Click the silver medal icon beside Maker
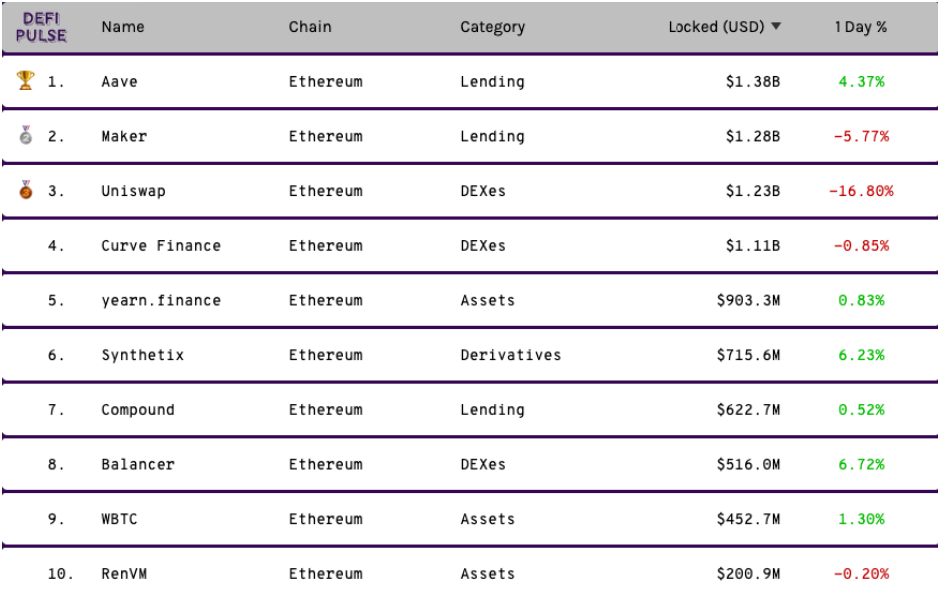The height and width of the screenshot is (600, 941). pos(25,135)
